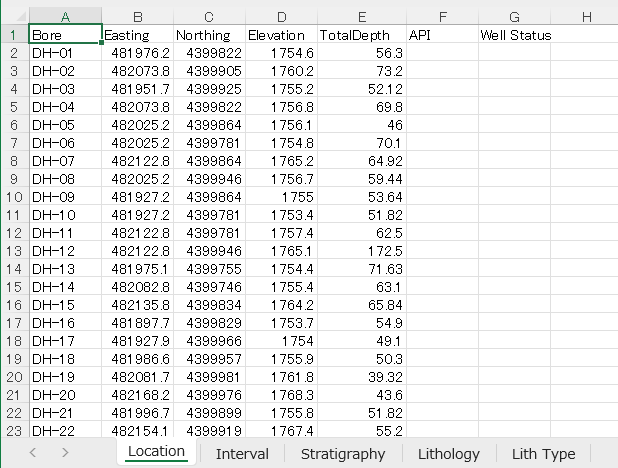Click the Well Status header cell
Image resolution: width=618 pixels, height=468 pixels.
(x=514, y=35)
